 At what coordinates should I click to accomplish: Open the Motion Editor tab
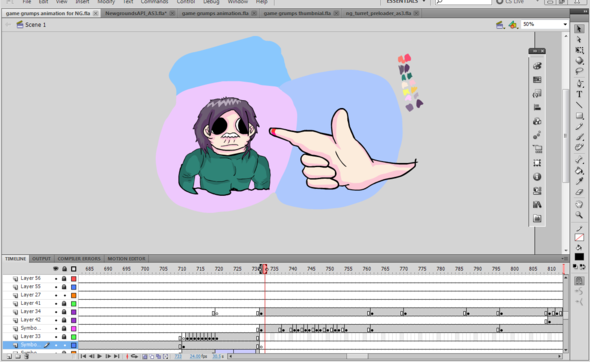coord(126,259)
